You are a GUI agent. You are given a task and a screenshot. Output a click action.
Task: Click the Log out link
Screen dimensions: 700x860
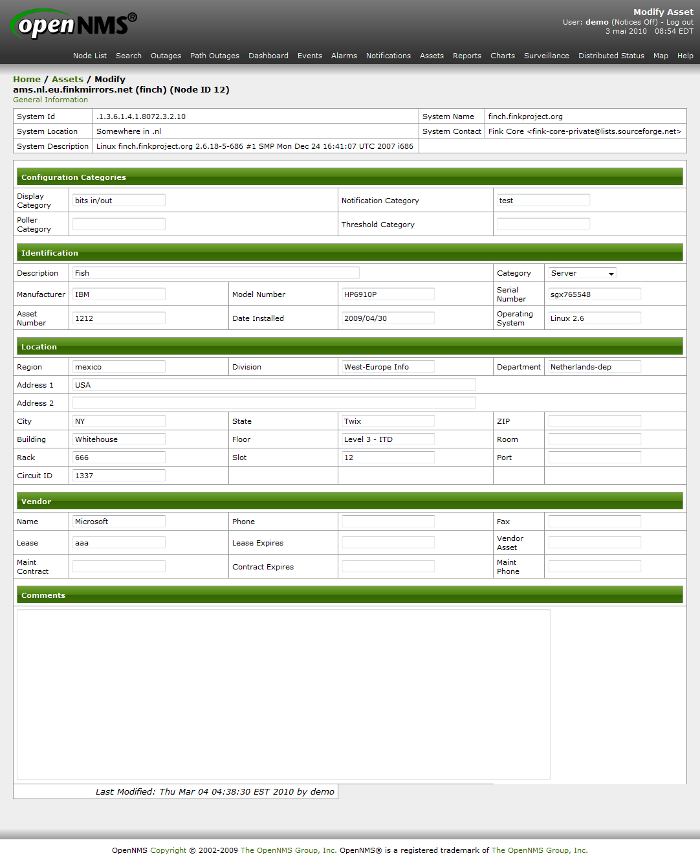pos(679,21)
